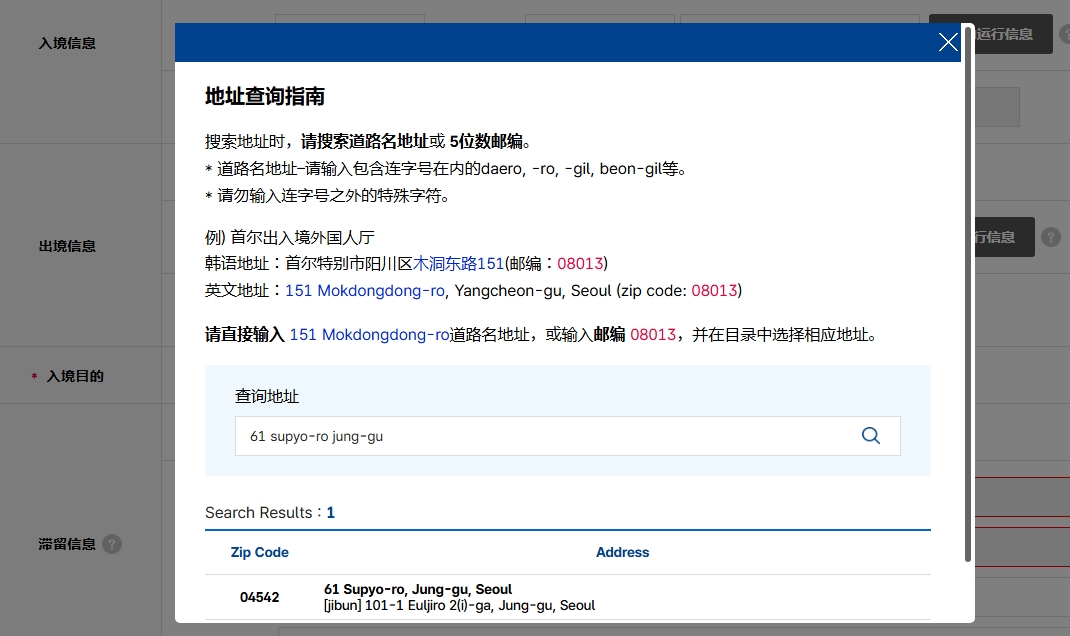This screenshot has width=1070, height=636.
Task: Click the blue 151 Mokdongdong-ro example in the English address line
Action: 364,291
